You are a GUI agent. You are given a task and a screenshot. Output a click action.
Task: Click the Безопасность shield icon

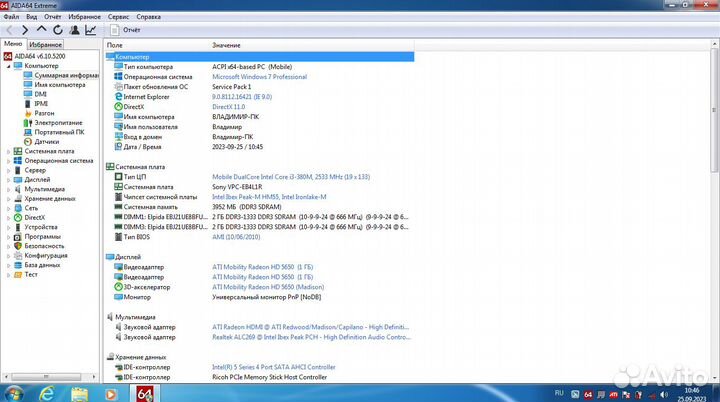18,246
